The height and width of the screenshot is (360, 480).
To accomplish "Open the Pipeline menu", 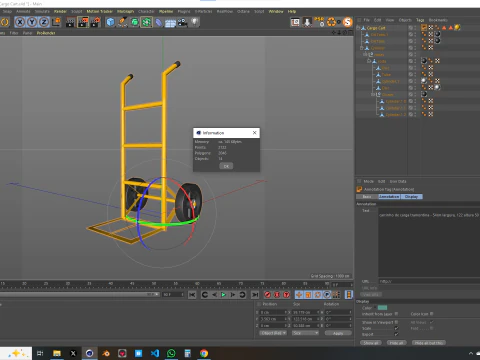I will pos(166,11).
